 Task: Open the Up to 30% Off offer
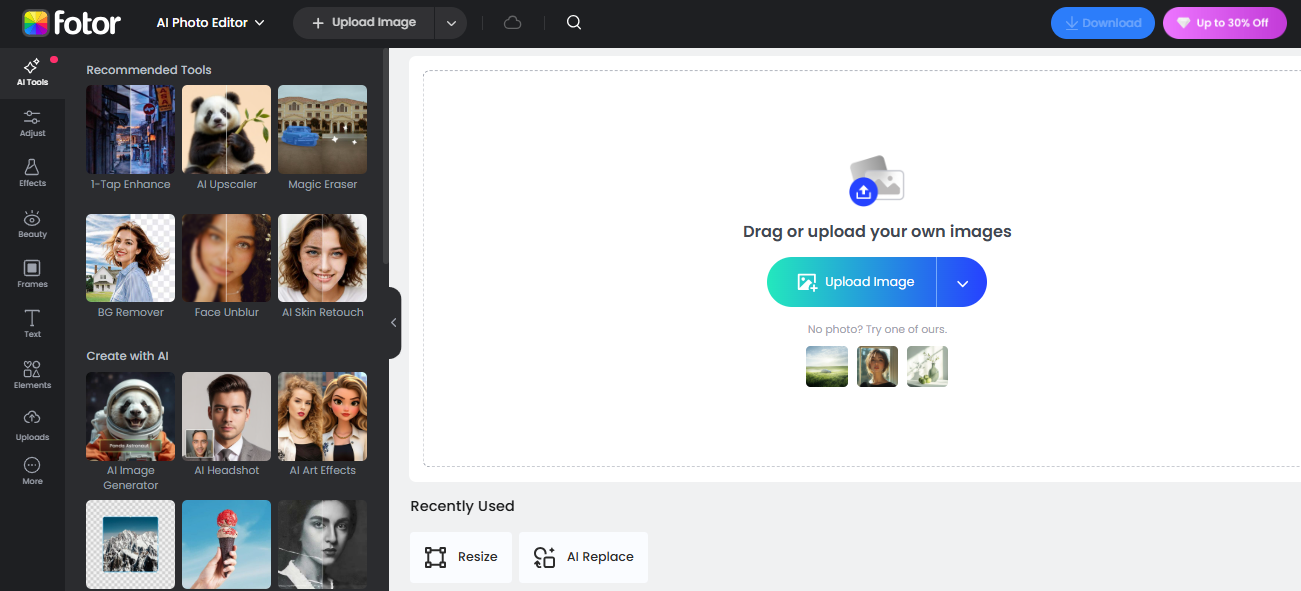tap(1224, 21)
